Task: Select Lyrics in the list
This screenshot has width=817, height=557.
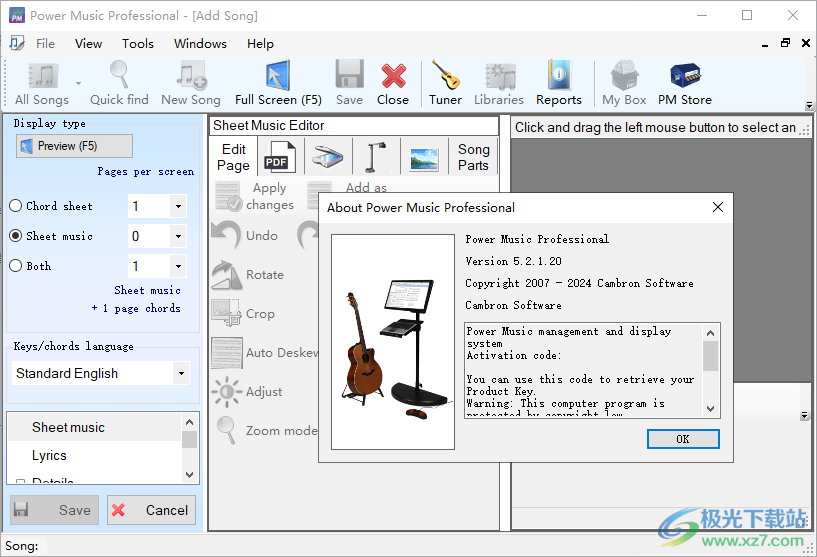Action: tap(49, 455)
